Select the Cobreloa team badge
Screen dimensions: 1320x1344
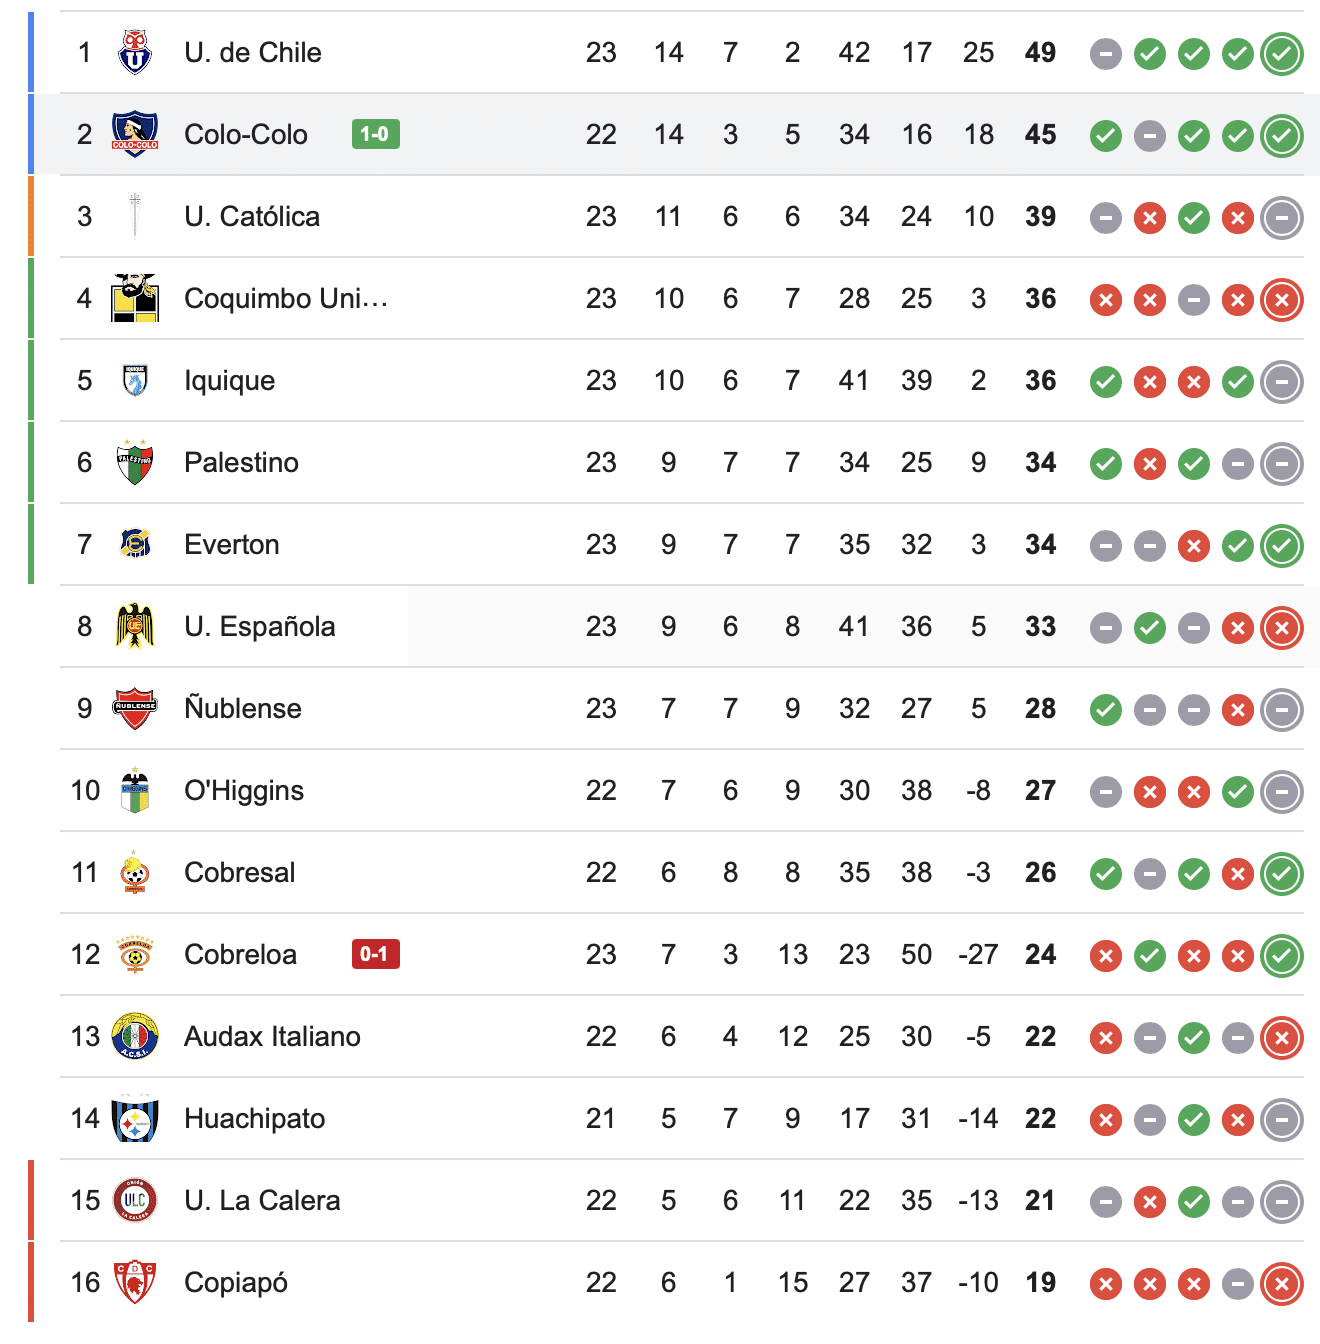pos(133,954)
